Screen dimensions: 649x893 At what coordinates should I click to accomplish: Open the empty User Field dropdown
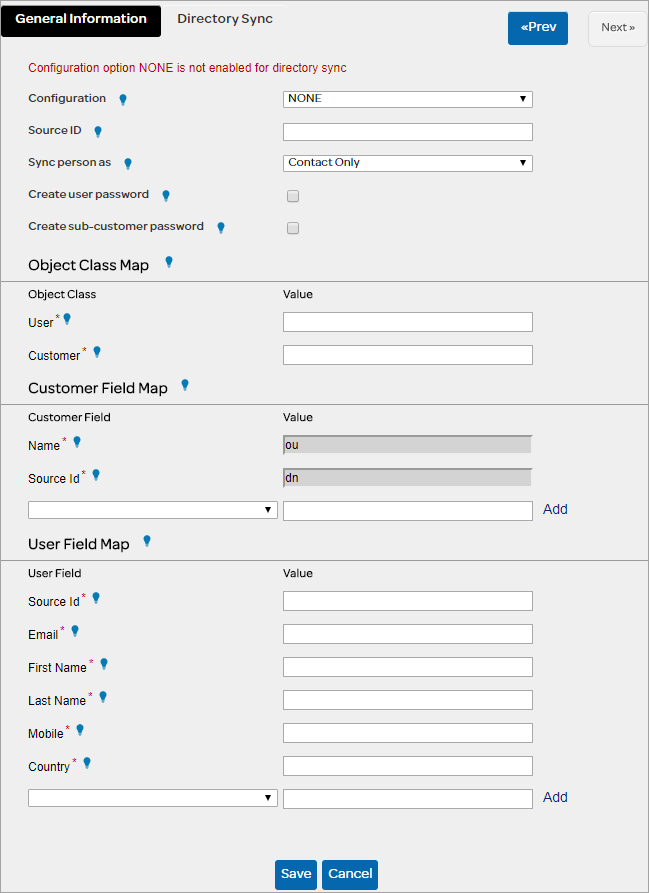coord(153,798)
